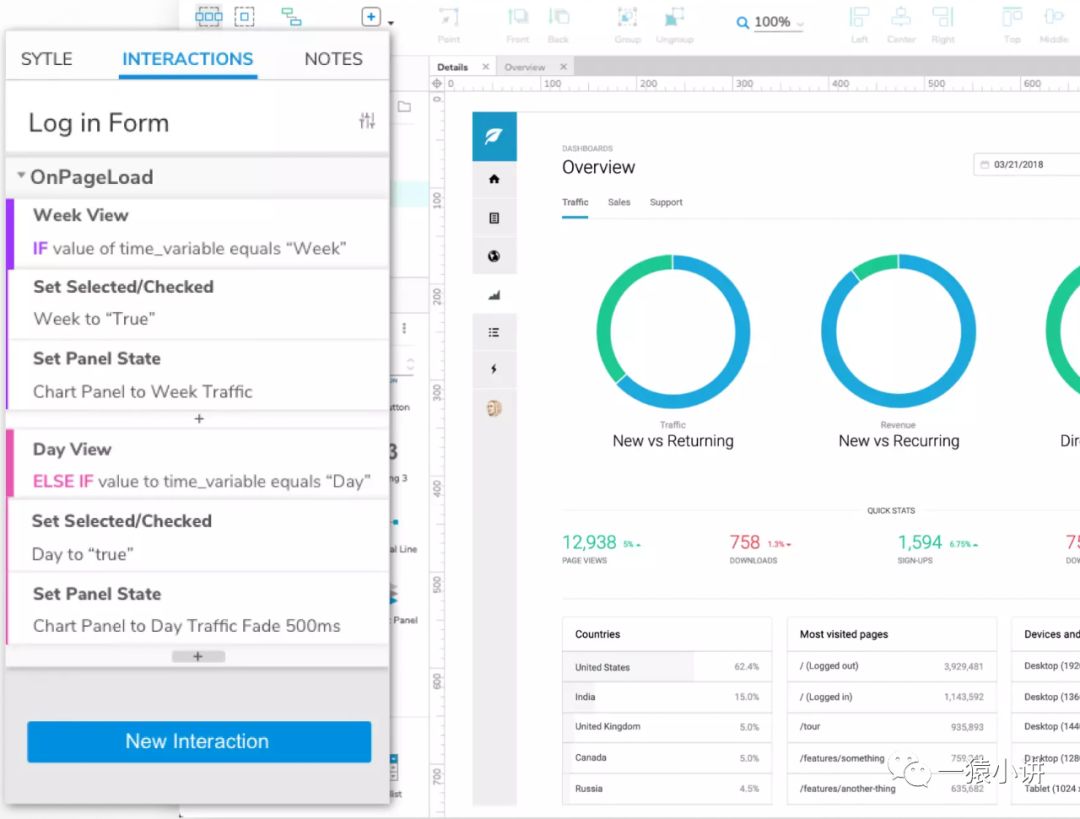Select the lightning bolt sidebar icon
Screen dimensions: 1080x819
pos(494,369)
